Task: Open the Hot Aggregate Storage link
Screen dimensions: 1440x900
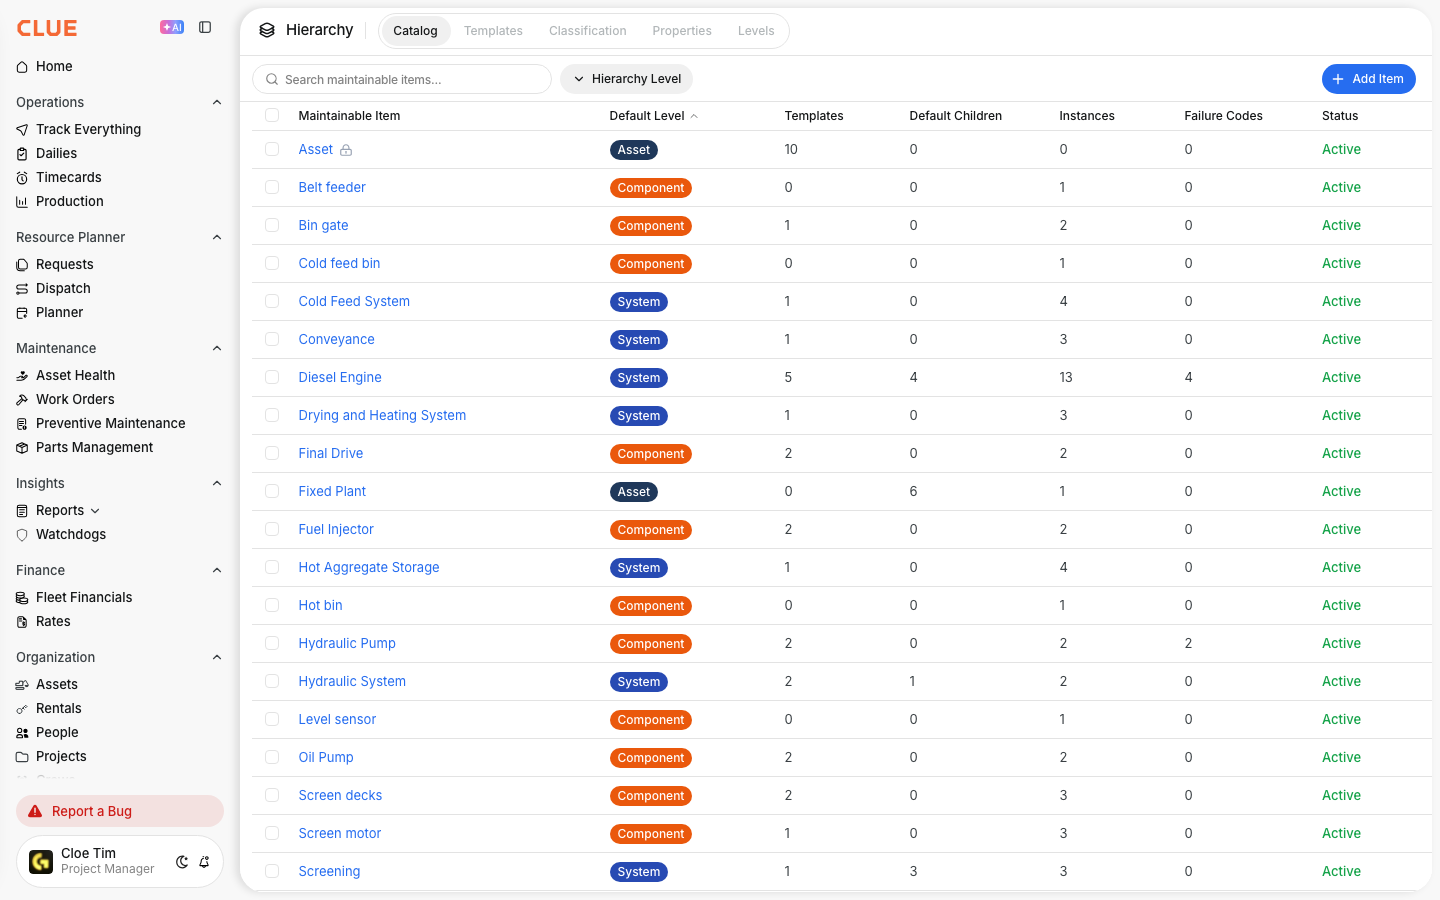Action: pyautogui.click(x=369, y=567)
